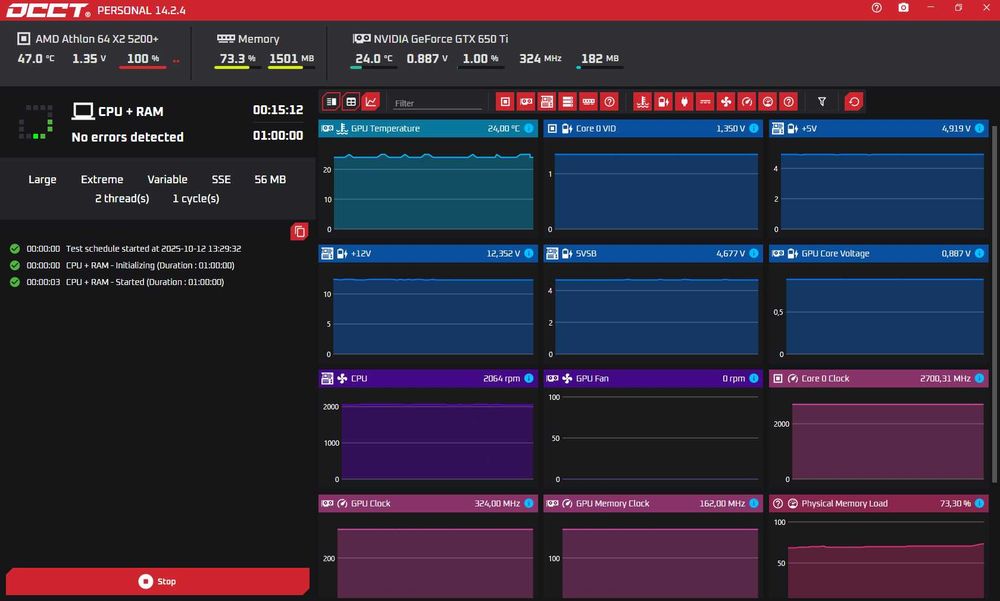
Task: Click the vertical scrollbar of the sensor graphs
Action: (994, 303)
